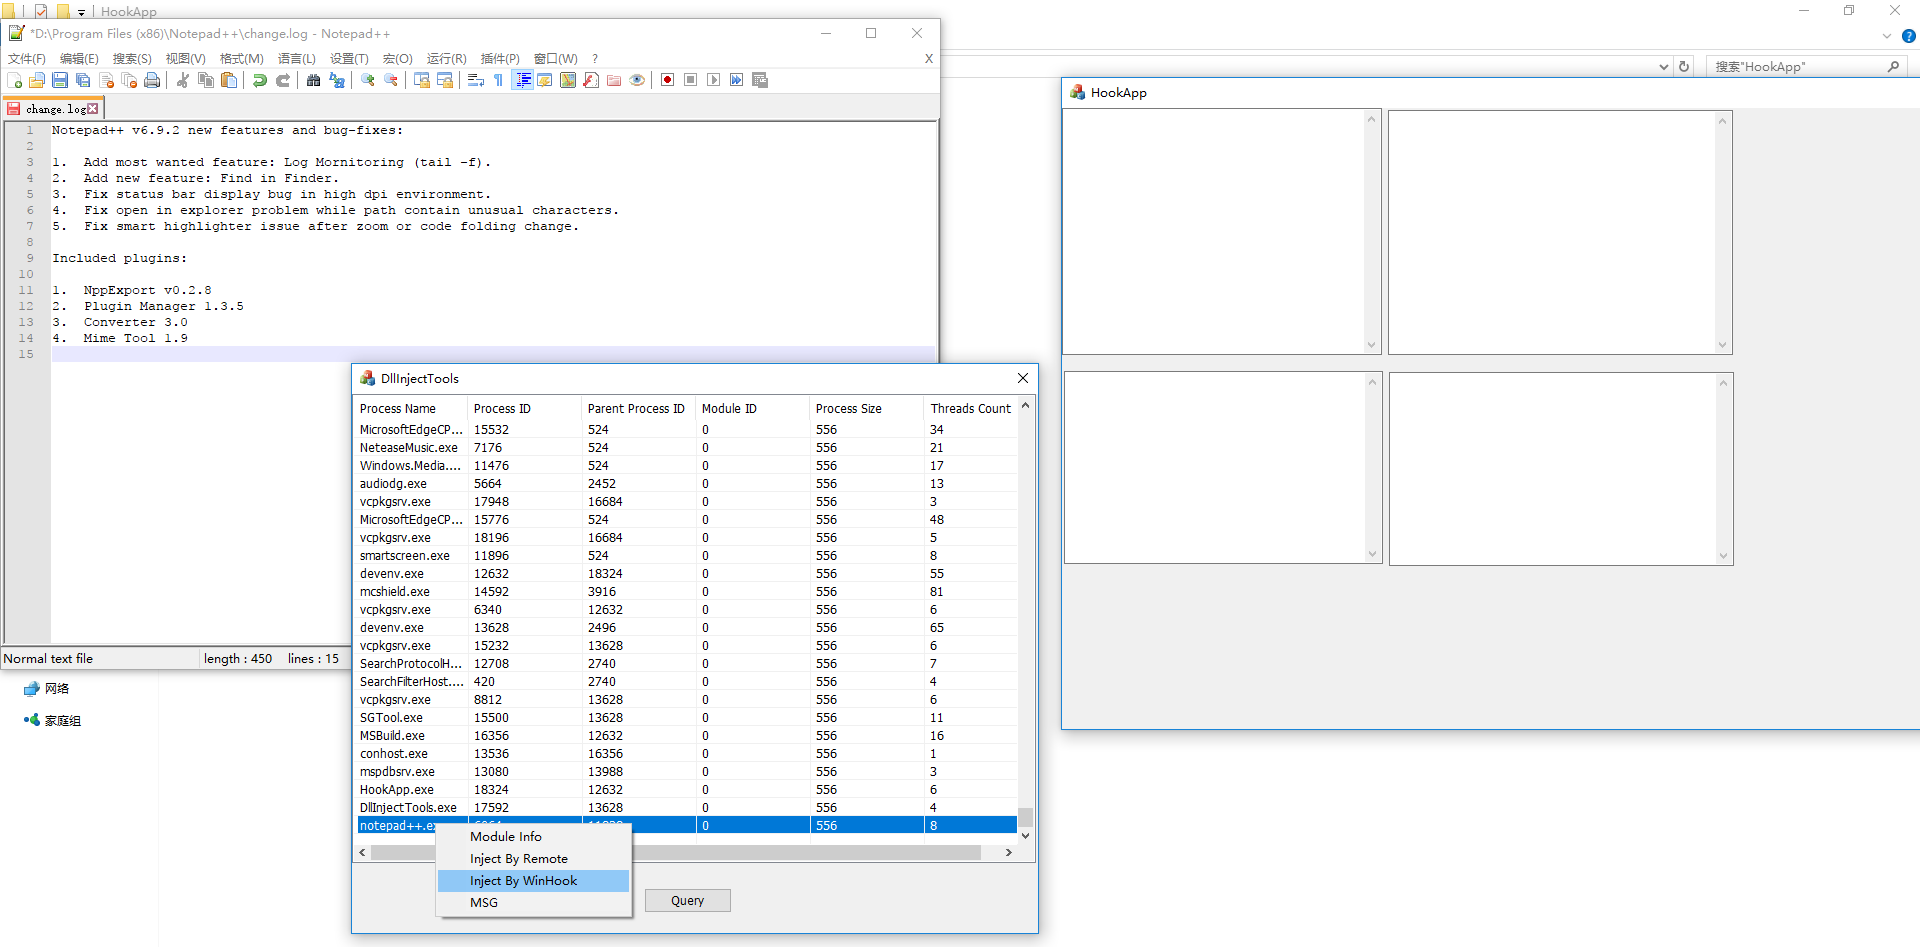Choose Inject By Remote from the context menu
1920x947 pixels.
tap(534, 859)
